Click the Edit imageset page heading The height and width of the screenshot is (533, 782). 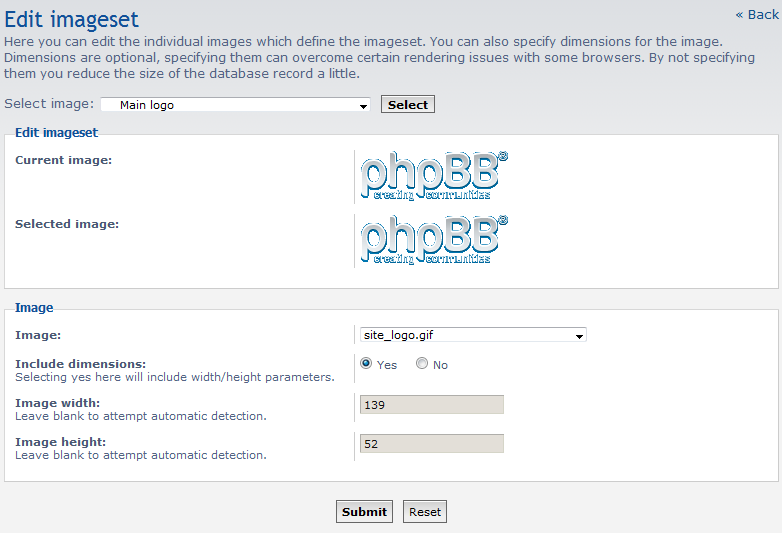pos(72,19)
